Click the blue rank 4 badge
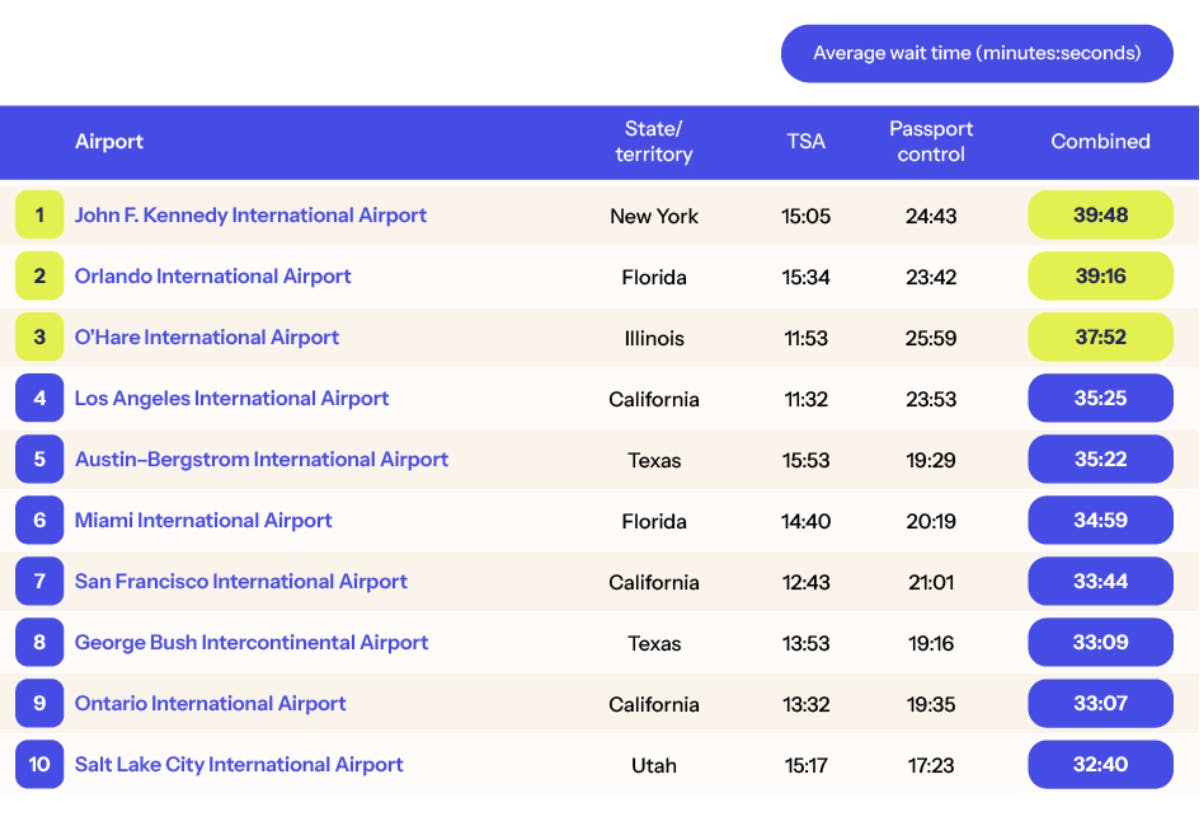This screenshot has width=1200, height=820. point(39,398)
